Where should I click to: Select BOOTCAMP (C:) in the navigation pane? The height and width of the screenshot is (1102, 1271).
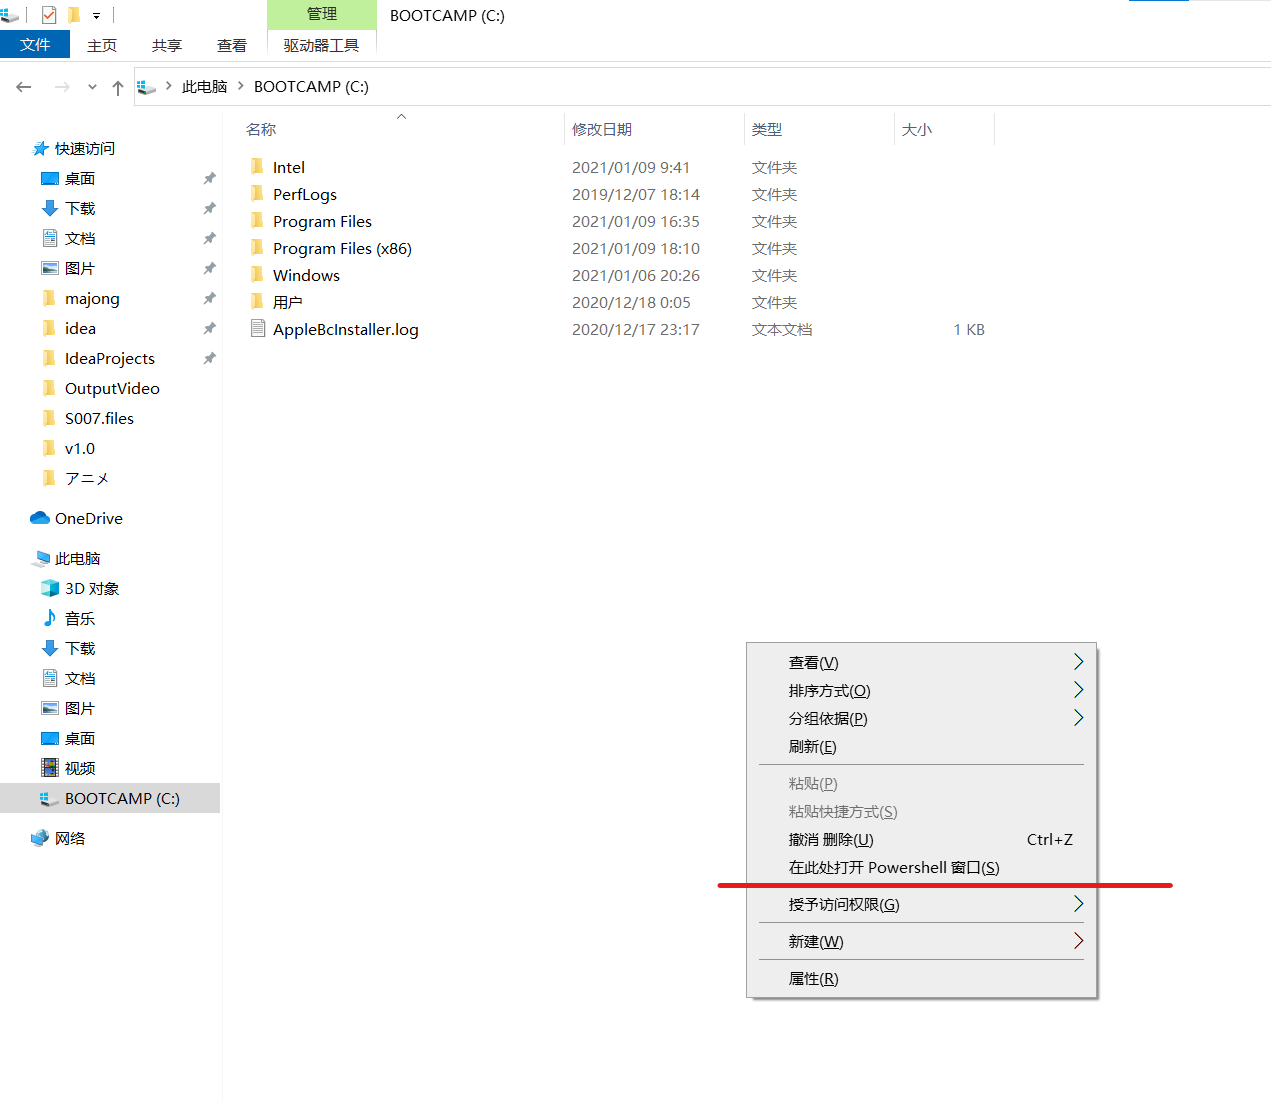(122, 798)
